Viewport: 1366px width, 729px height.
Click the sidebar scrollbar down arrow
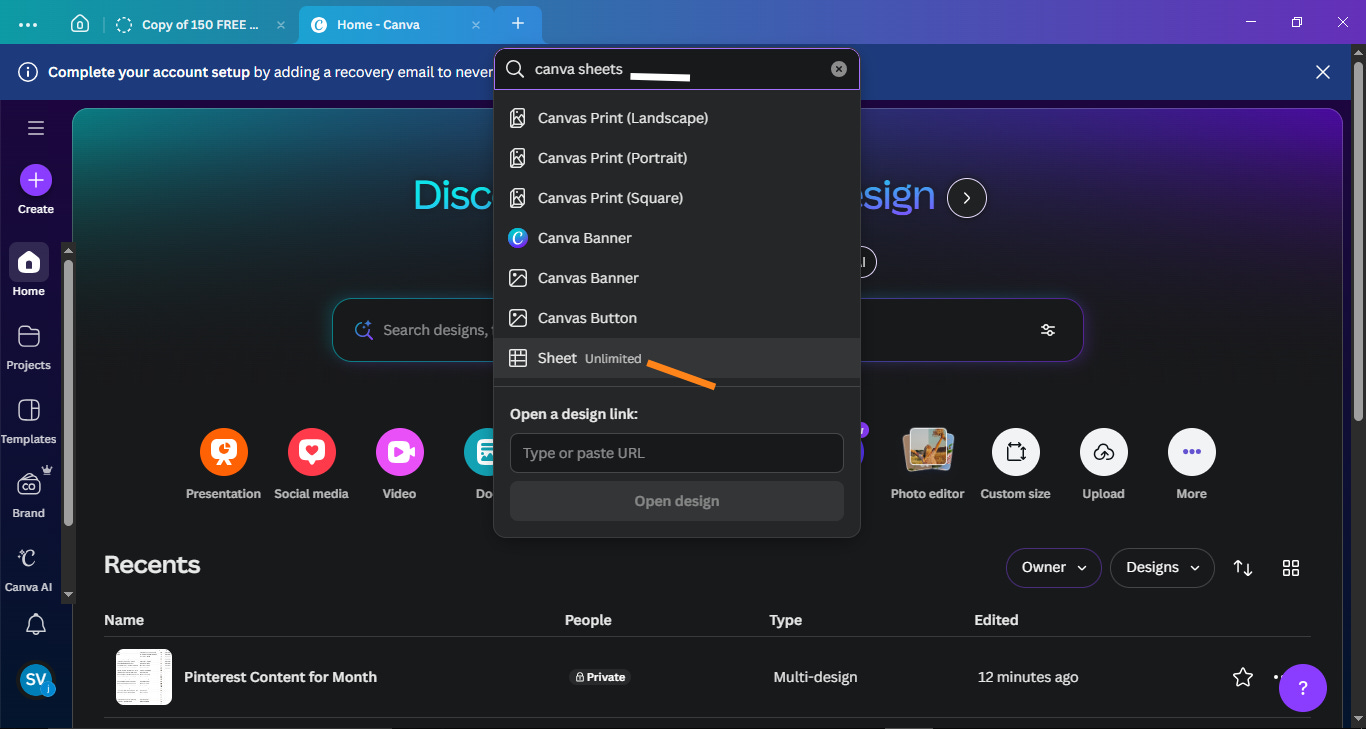pyautogui.click(x=68, y=594)
